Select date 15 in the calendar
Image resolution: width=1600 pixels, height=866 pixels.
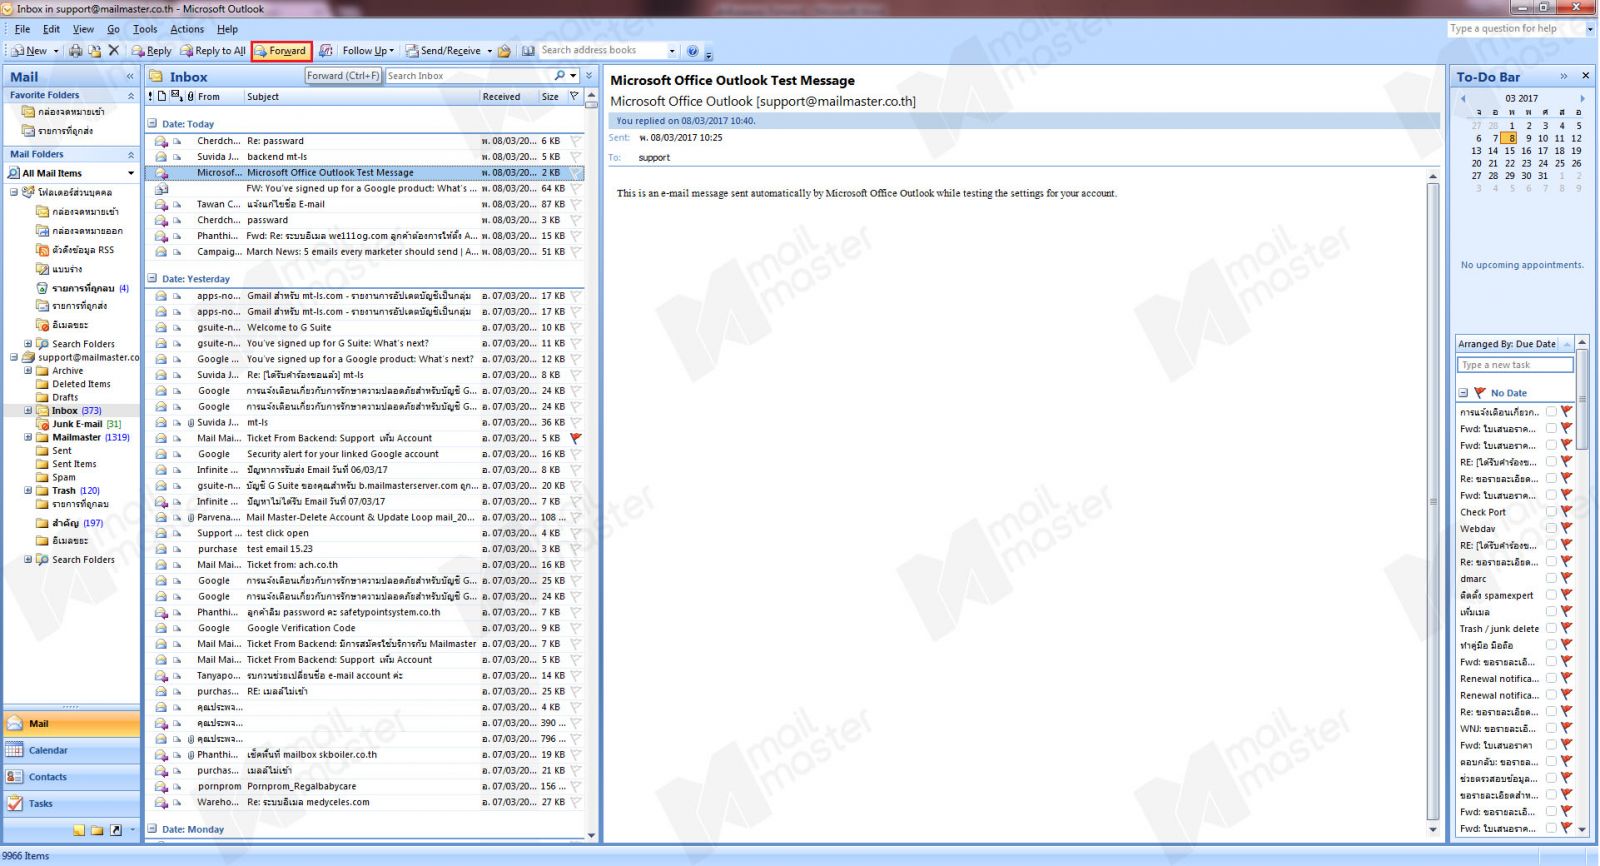(x=1510, y=151)
